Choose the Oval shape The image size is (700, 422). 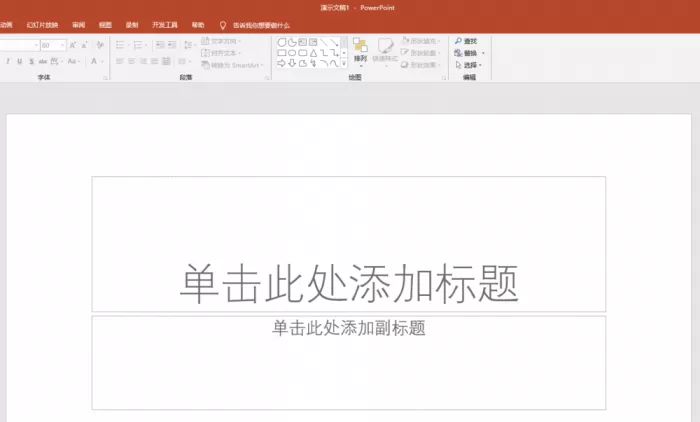pos(292,53)
